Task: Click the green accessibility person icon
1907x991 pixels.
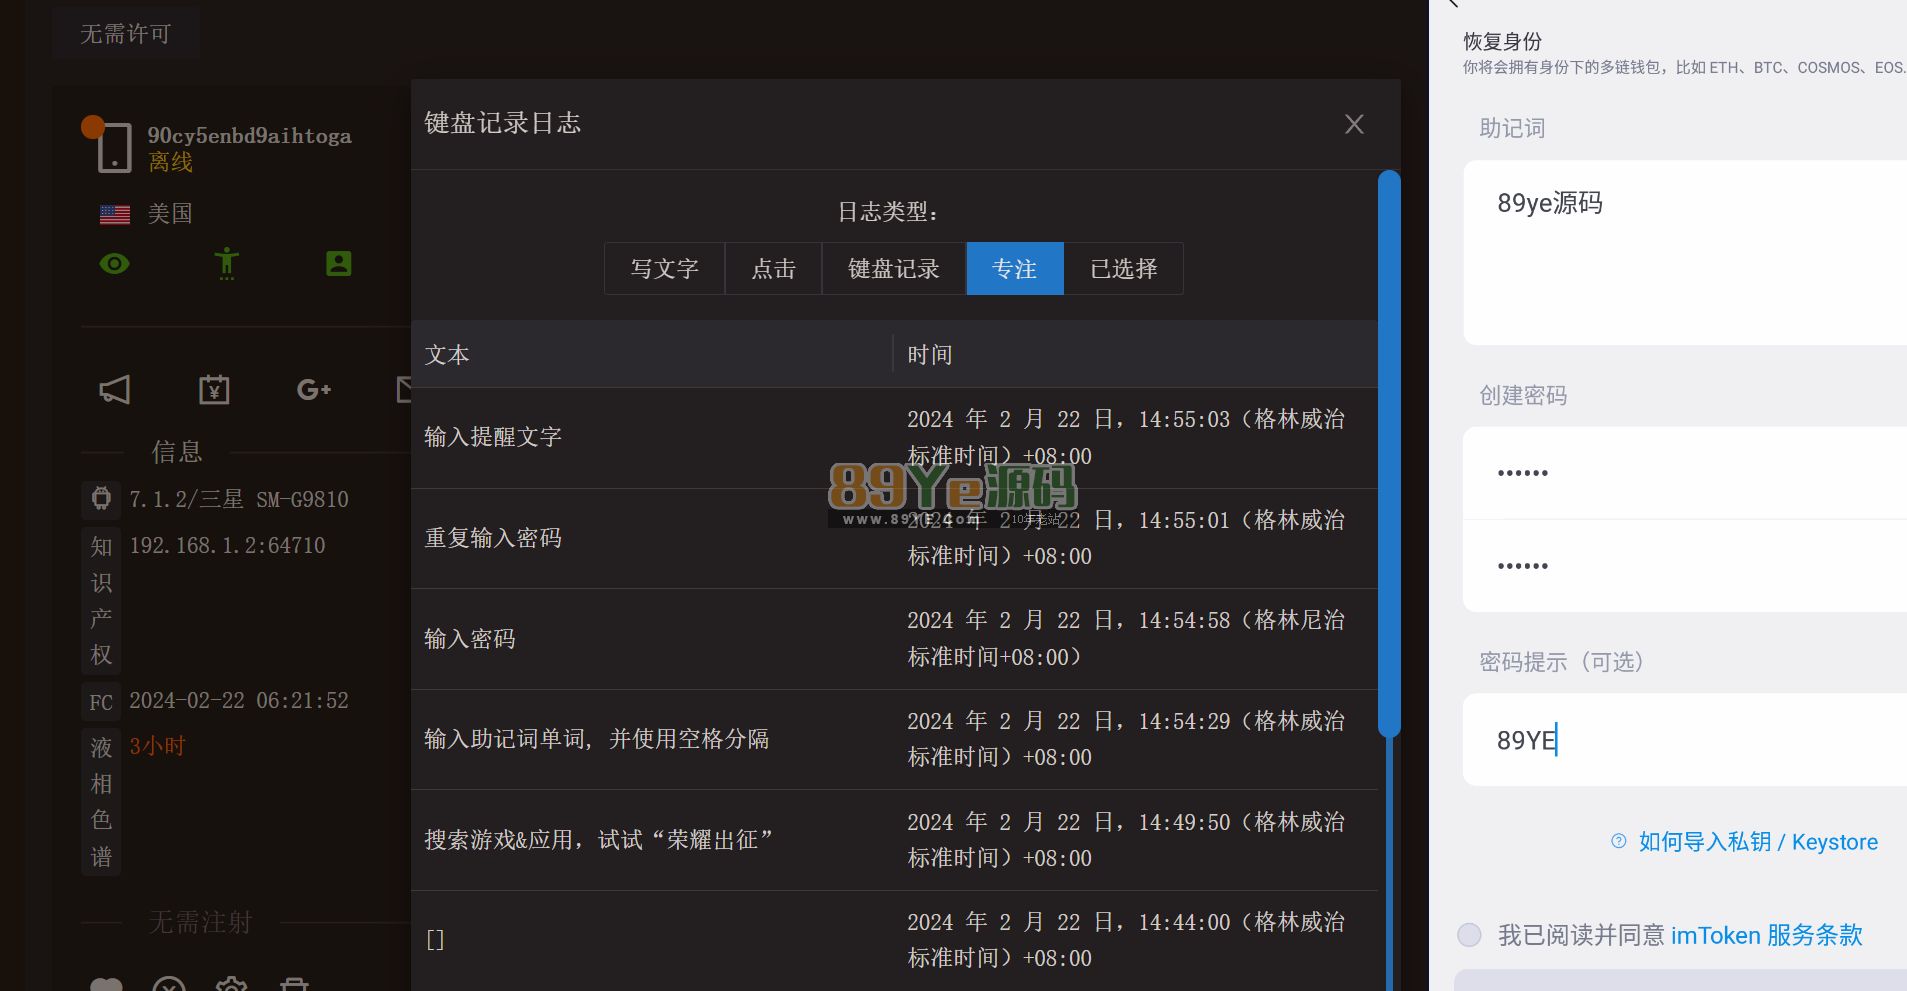Action: (227, 263)
